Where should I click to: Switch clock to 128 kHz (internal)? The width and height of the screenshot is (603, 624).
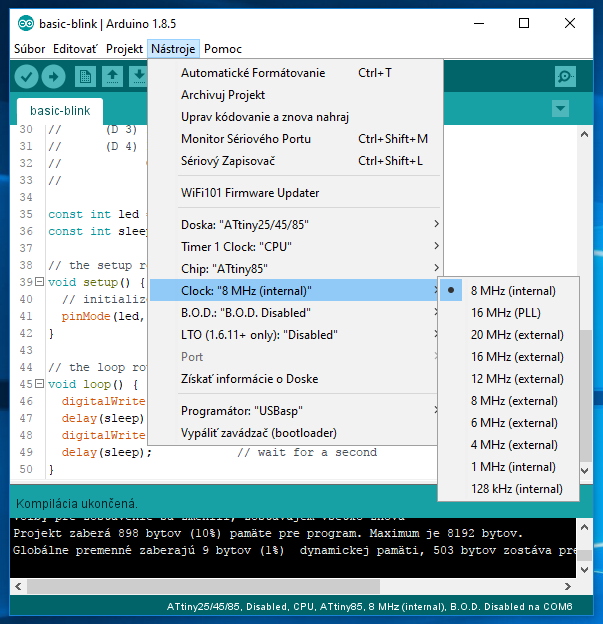[509, 489]
